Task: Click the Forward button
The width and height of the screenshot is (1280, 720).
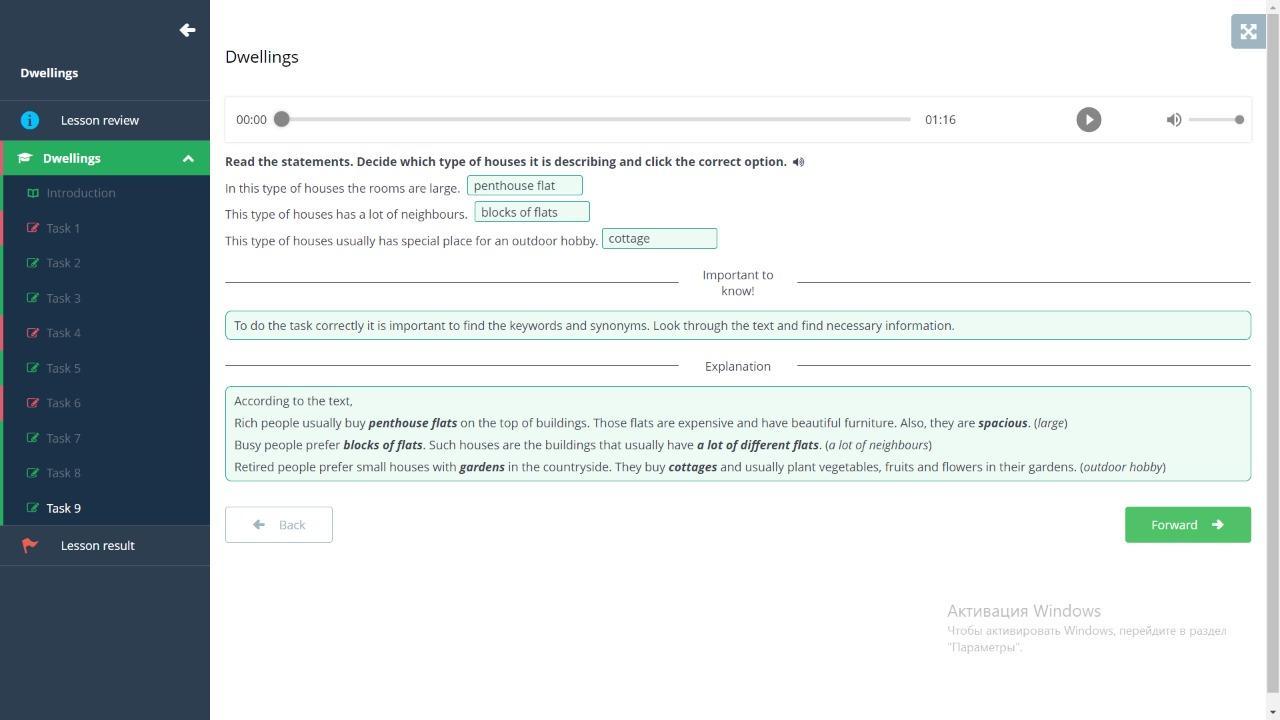Action: [x=1187, y=525]
